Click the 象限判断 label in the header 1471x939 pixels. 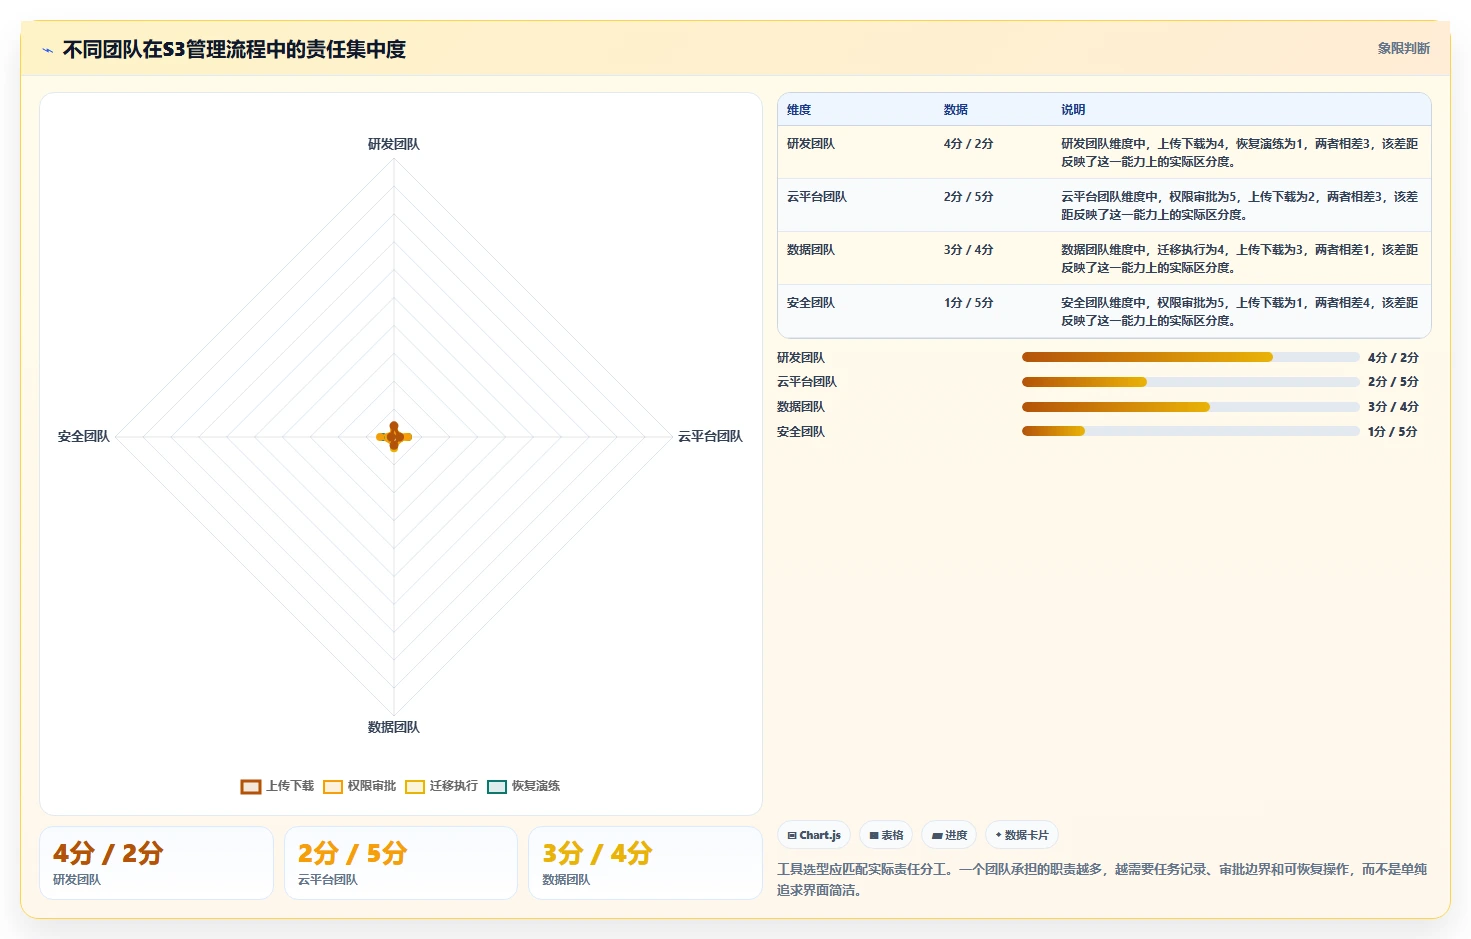pos(1403,48)
